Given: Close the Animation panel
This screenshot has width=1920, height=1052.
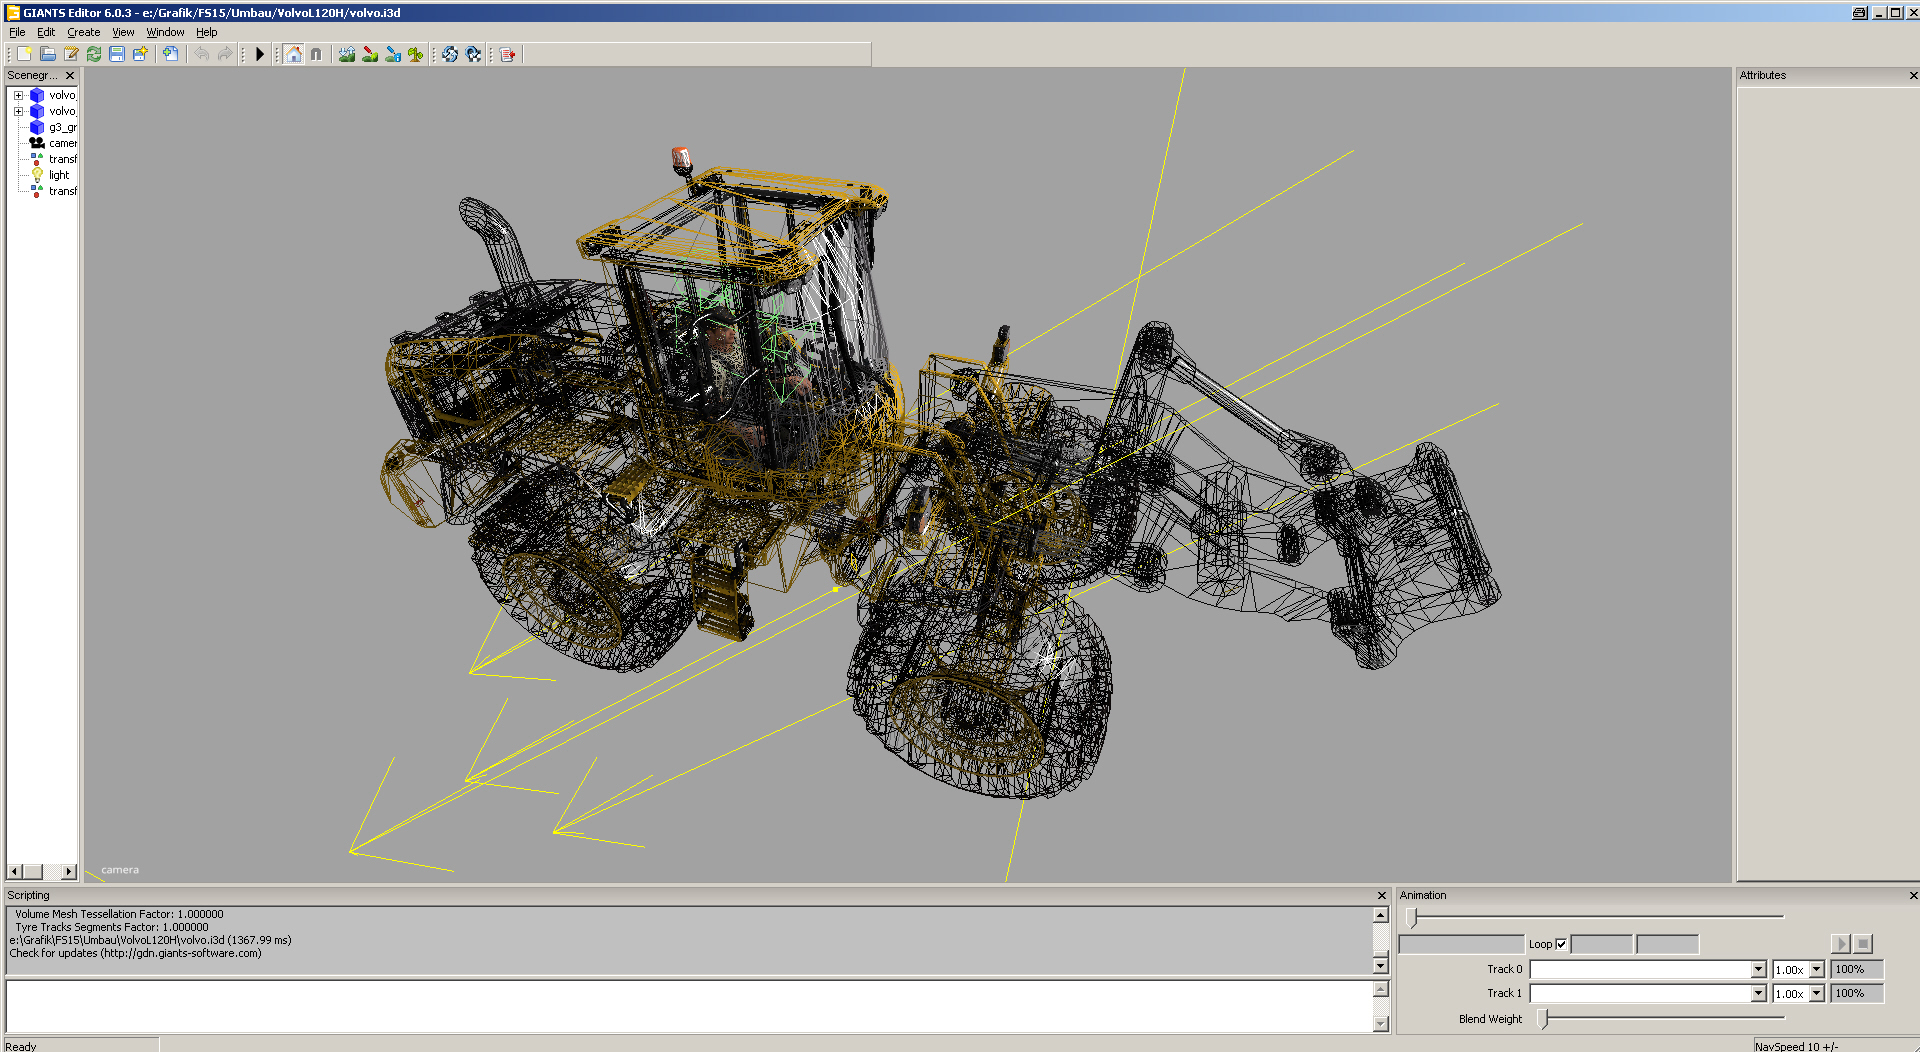Looking at the screenshot, I should point(1913,895).
